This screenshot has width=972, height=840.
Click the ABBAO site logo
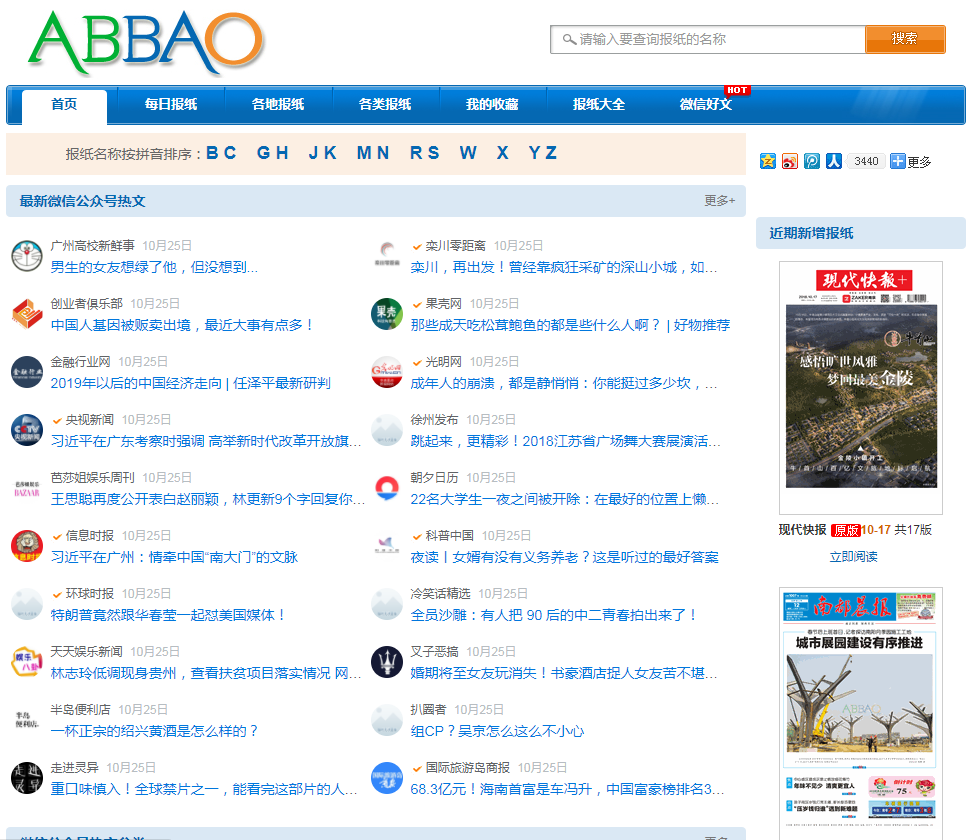pos(146,42)
